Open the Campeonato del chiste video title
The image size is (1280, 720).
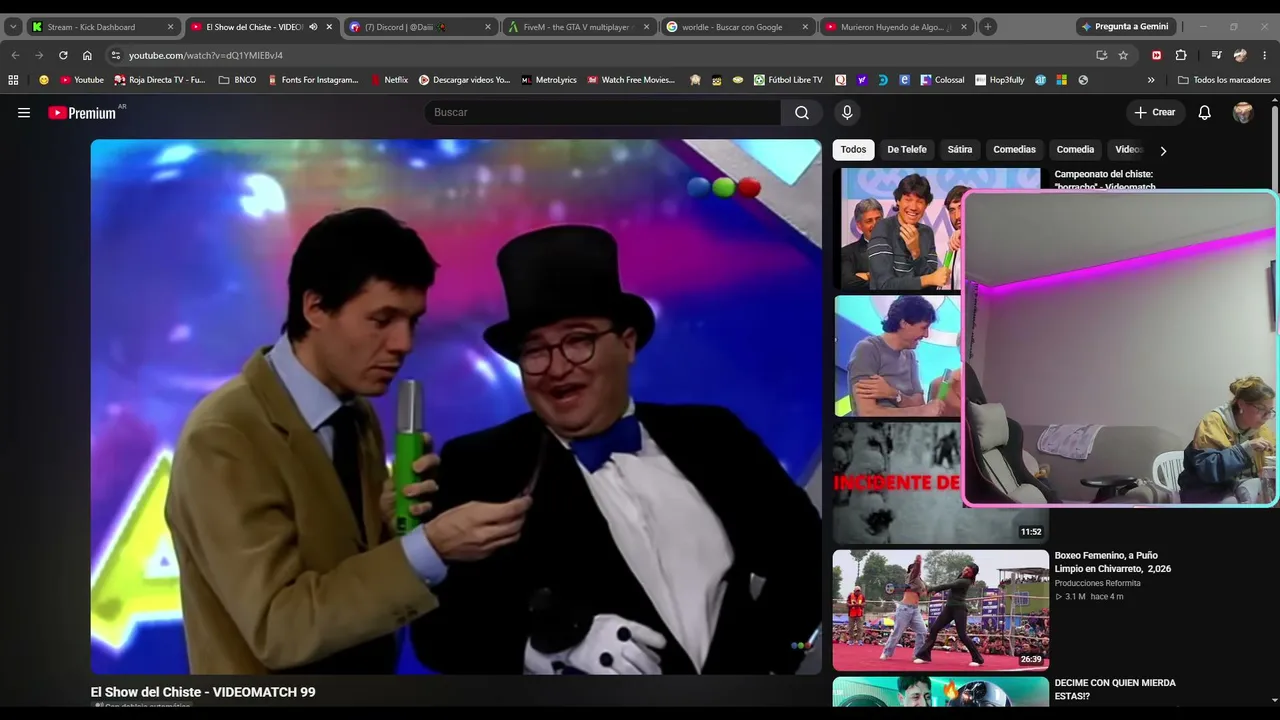click(x=1104, y=180)
